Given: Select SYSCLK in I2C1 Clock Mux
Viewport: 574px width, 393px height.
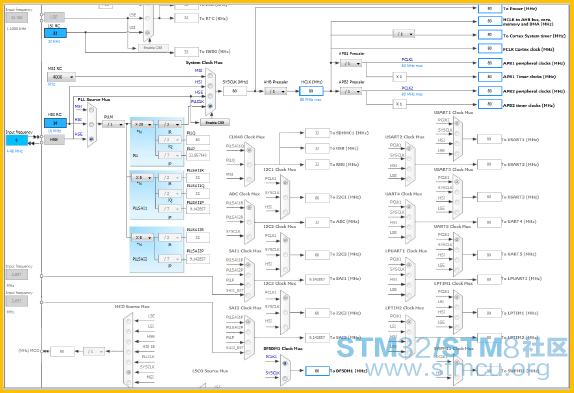Looking at the screenshot, I should (x=286, y=198).
